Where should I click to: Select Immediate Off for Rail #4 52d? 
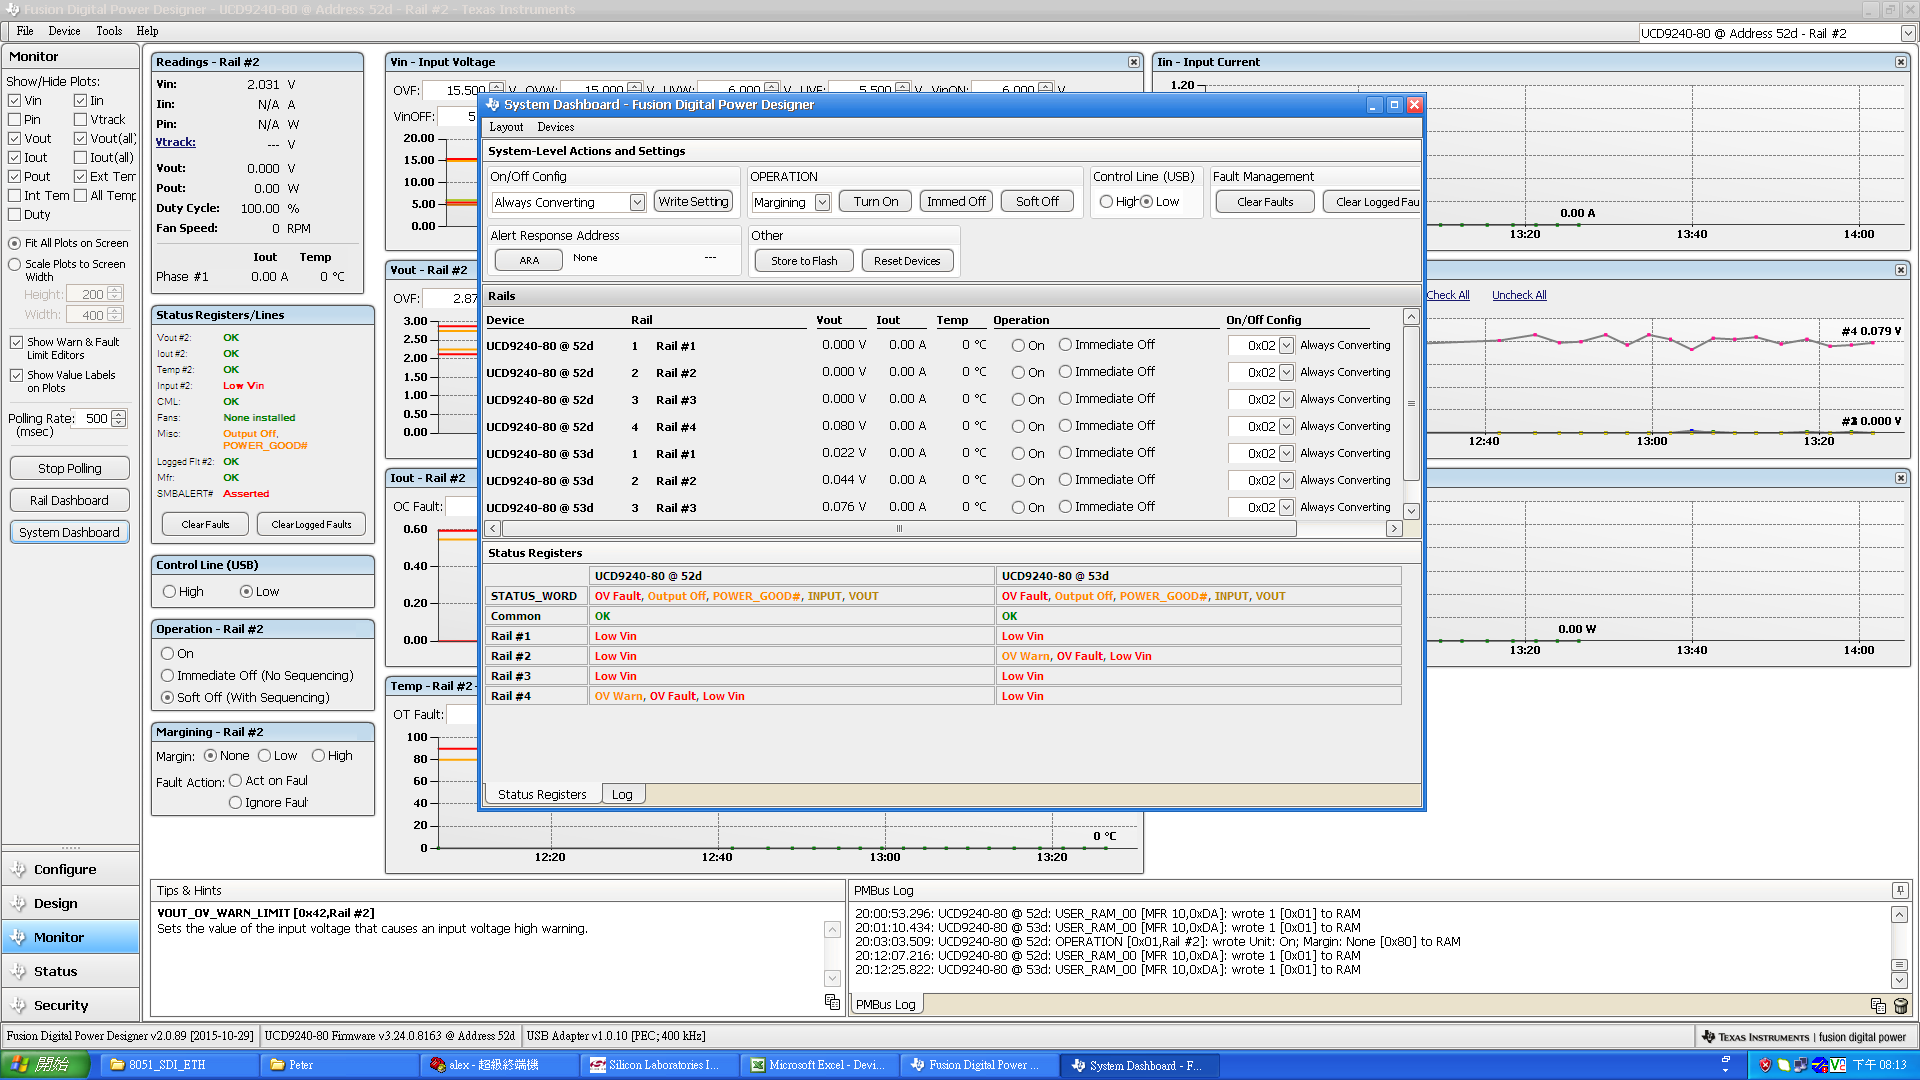[1065, 425]
